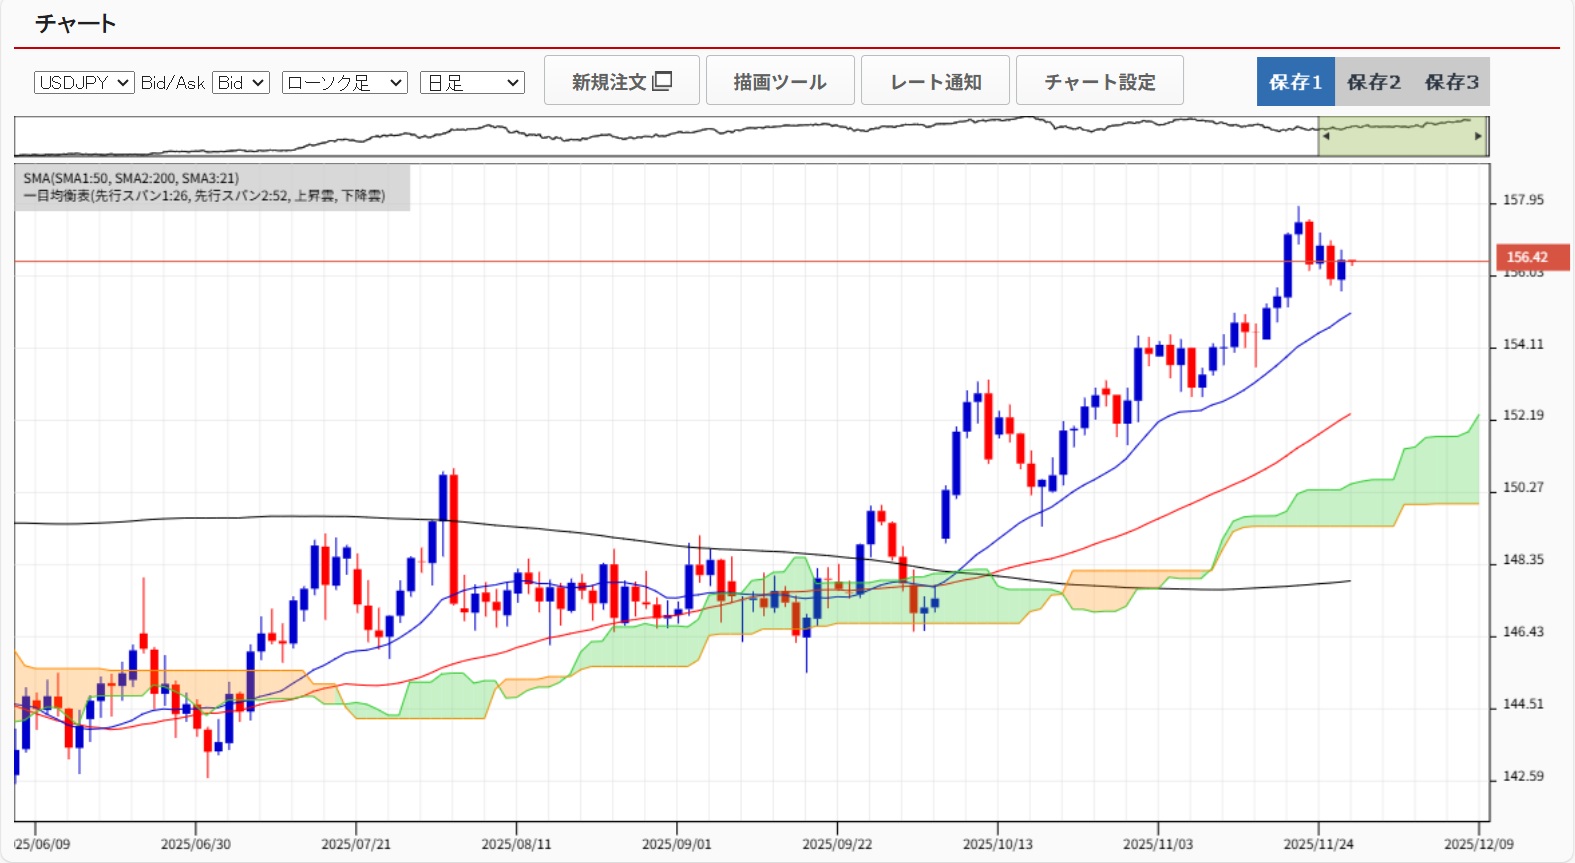Image resolution: width=1575 pixels, height=863 pixels.
Task: Switch to the 保存3 tab
Action: point(1451,82)
